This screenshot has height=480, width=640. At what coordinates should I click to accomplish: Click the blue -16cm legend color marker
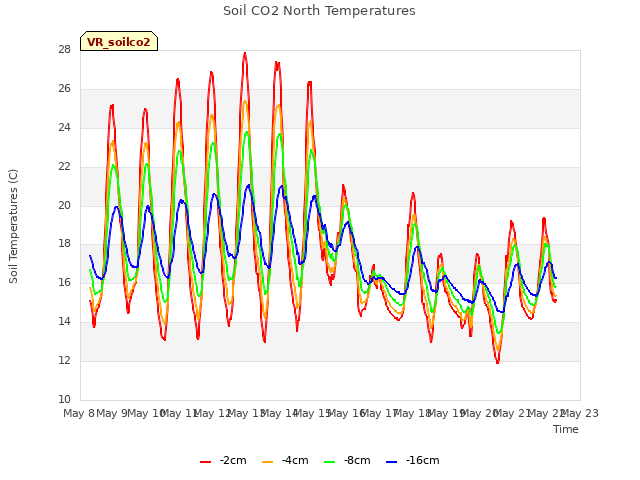[x=391, y=462]
